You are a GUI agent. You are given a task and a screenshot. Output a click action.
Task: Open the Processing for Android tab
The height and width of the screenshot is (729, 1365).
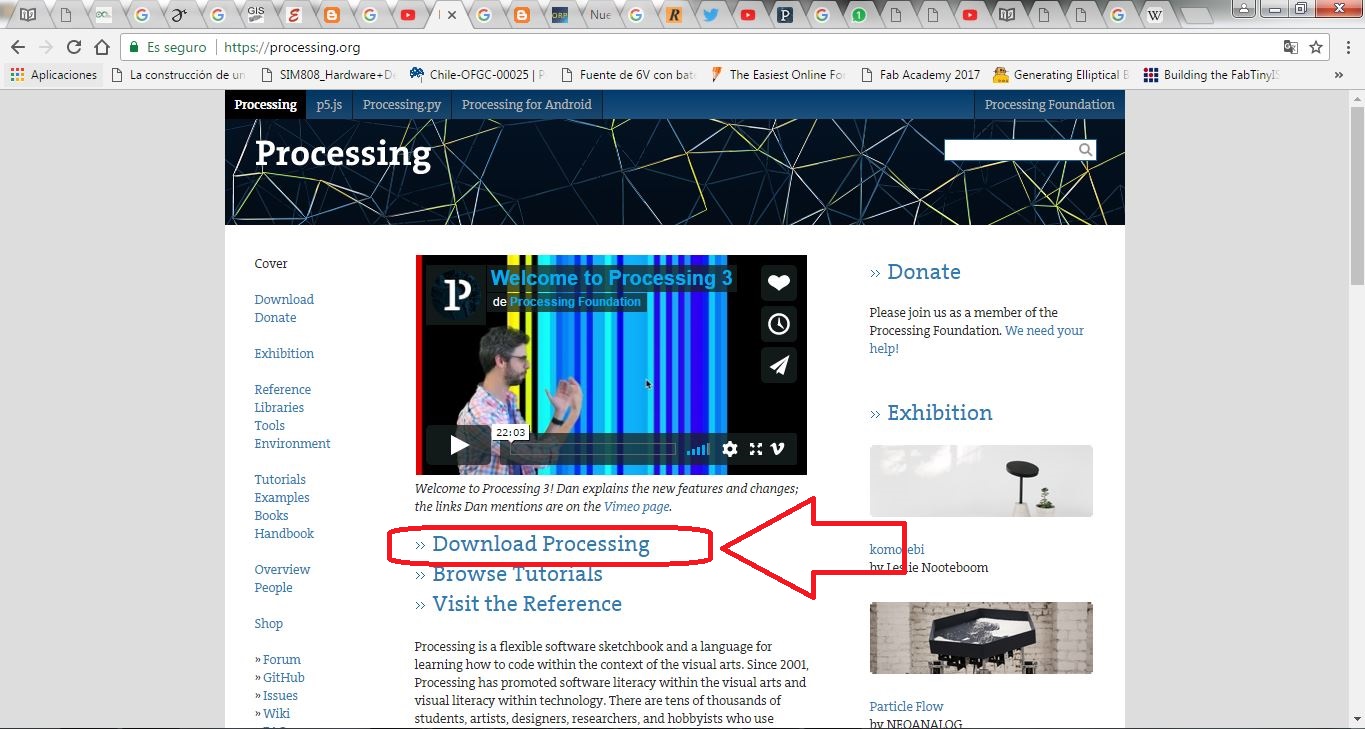click(527, 104)
